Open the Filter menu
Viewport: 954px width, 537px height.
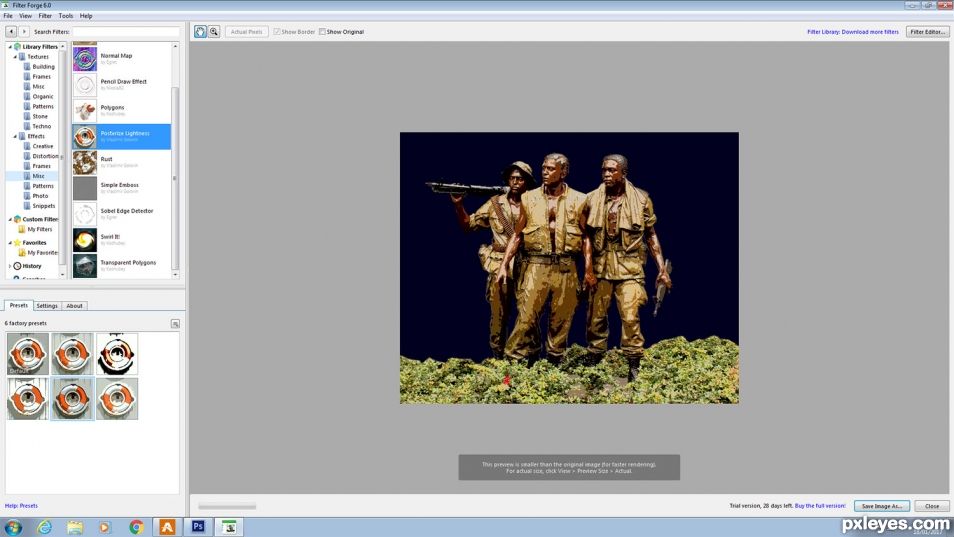(x=45, y=16)
